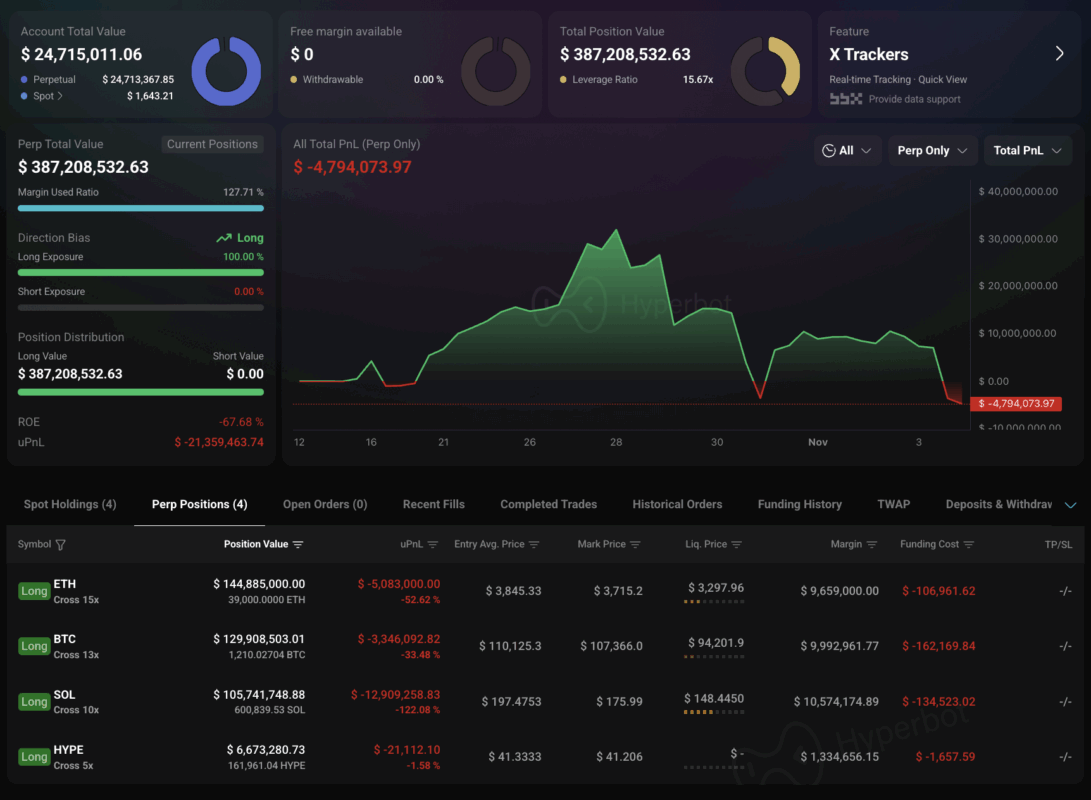Click the Entry Avg. Price sort icon
The image size is (1091, 800).
534,545
